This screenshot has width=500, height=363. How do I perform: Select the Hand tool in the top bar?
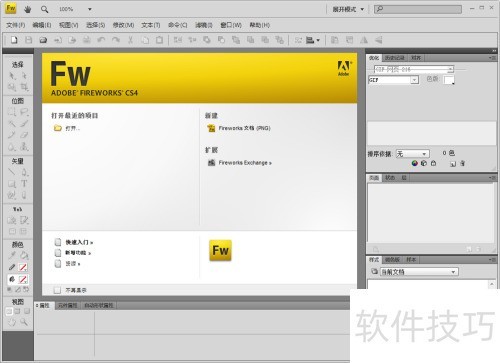click(28, 9)
